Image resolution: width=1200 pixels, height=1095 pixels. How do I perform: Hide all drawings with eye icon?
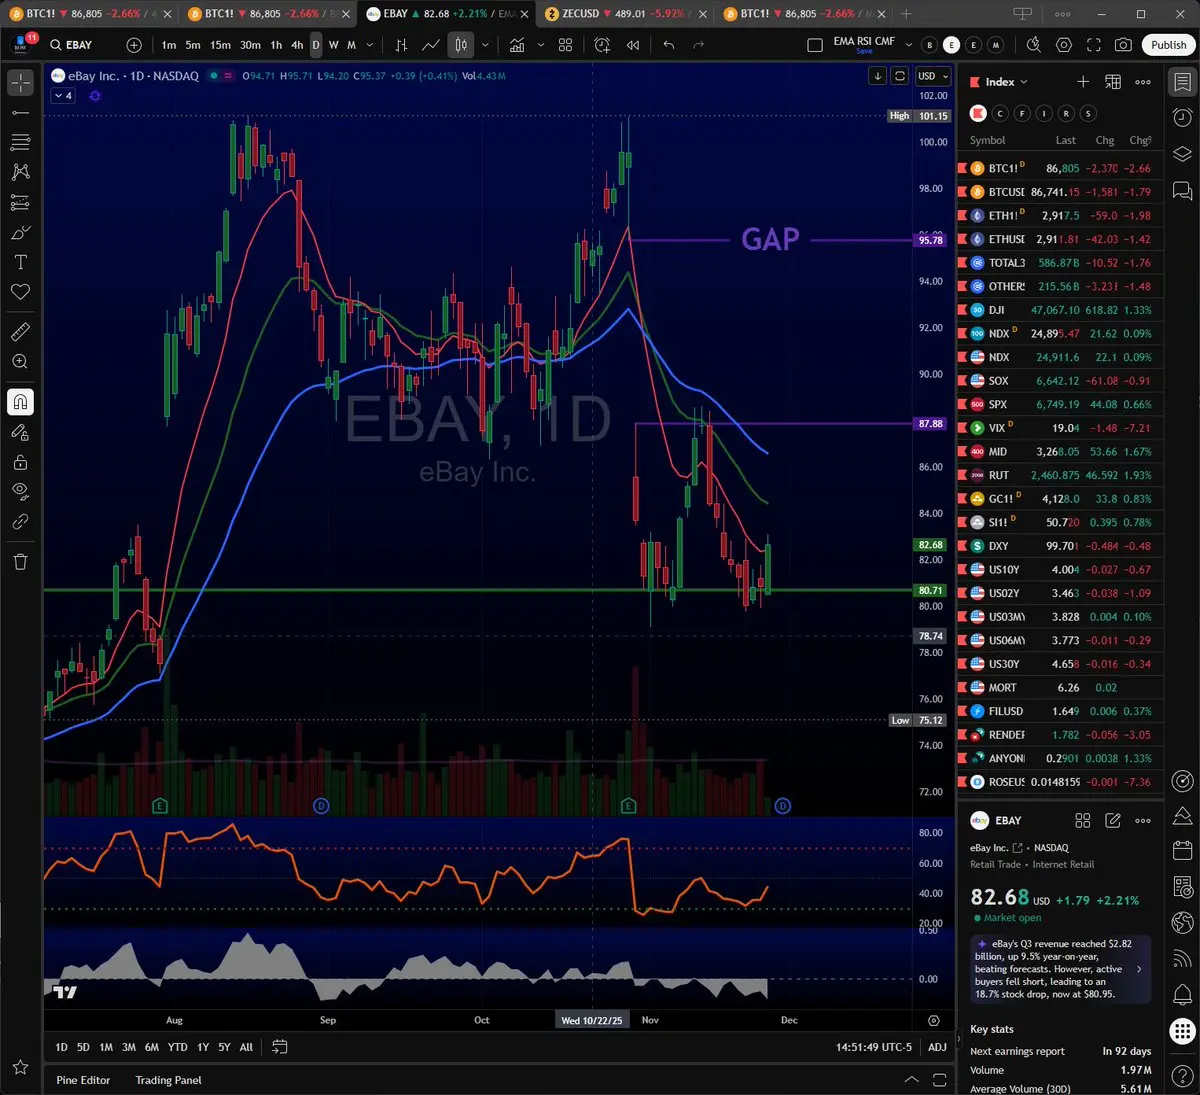20,491
